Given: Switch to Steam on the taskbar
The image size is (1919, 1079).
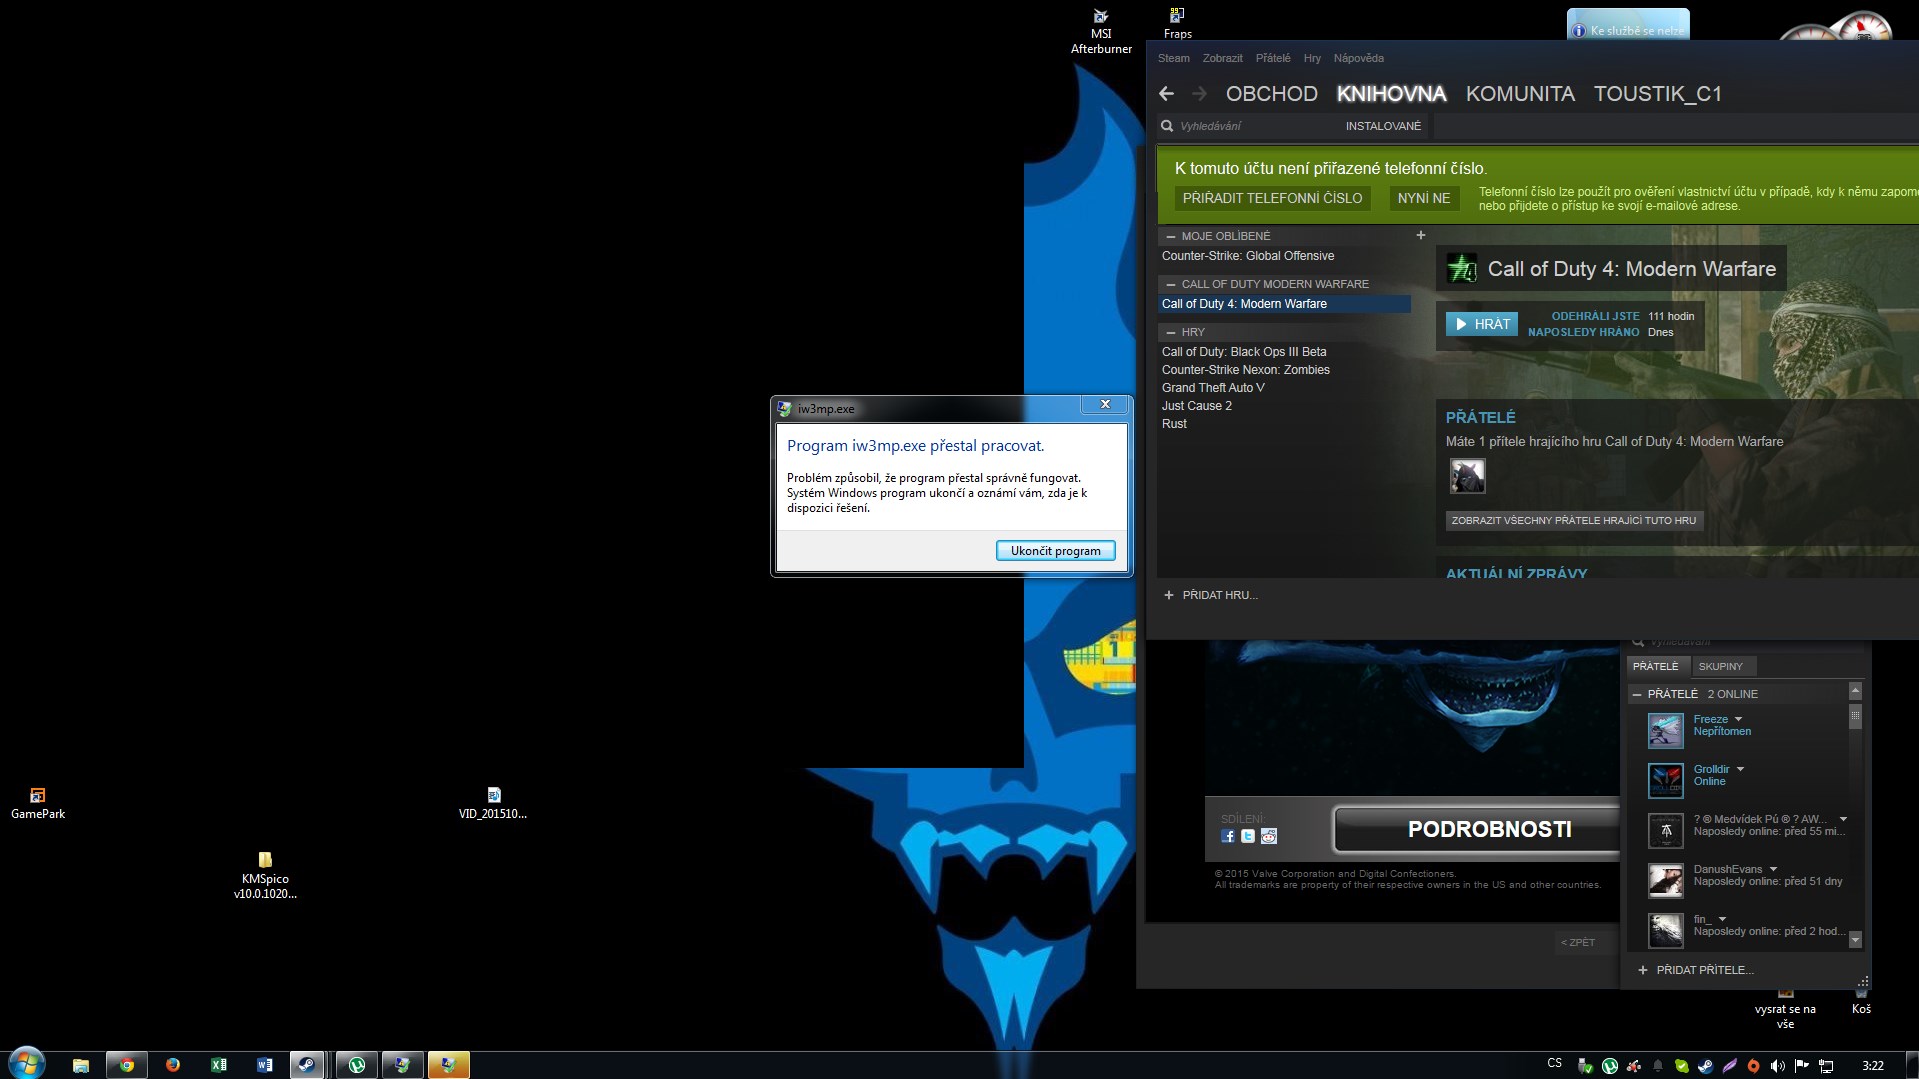Looking at the screenshot, I should [308, 1065].
